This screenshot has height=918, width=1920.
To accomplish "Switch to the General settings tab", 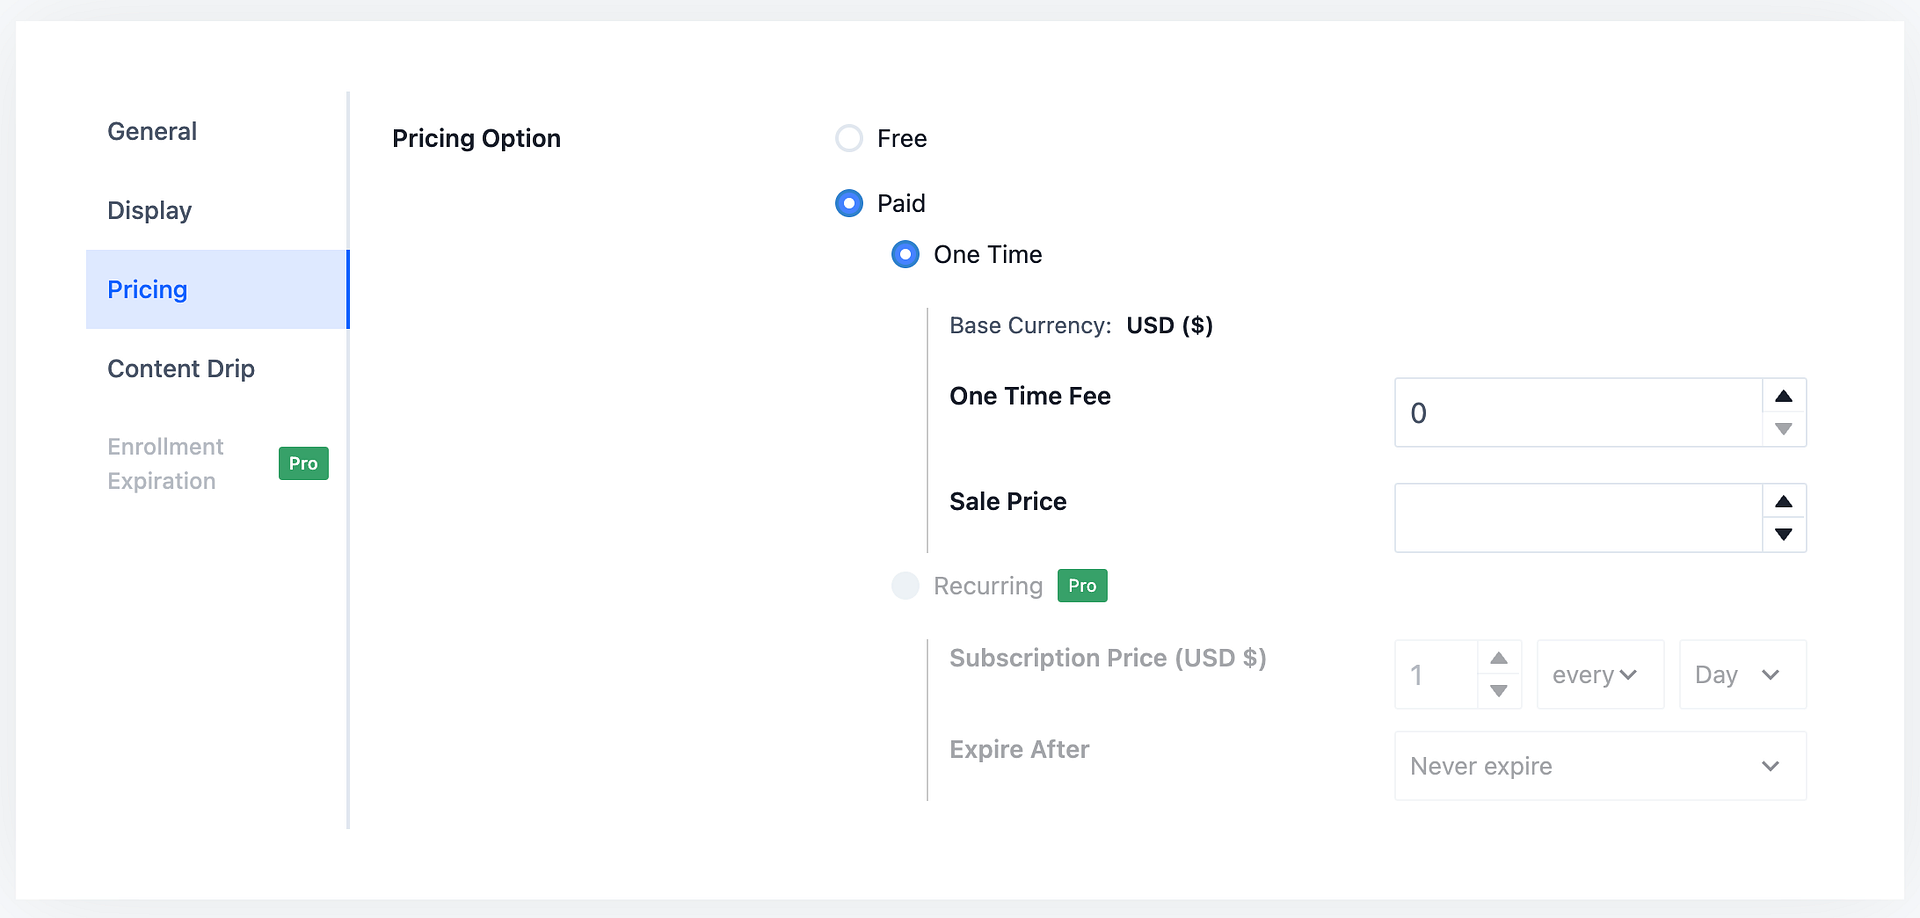I will (151, 131).
